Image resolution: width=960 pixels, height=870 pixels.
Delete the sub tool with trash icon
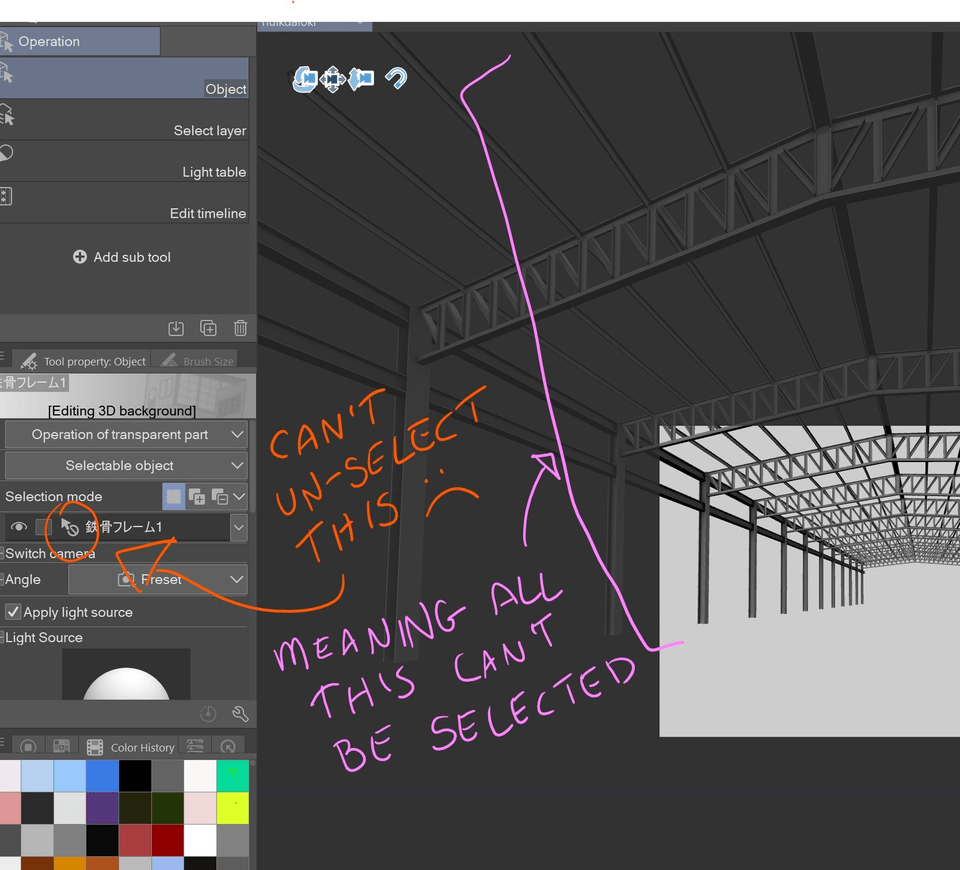241,328
